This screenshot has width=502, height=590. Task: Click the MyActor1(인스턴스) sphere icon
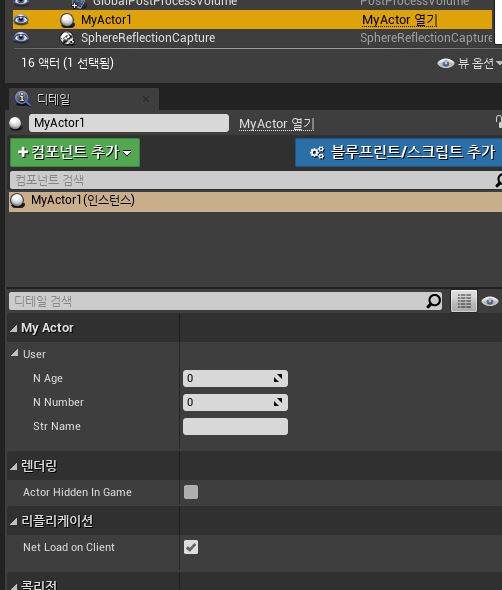click(x=17, y=201)
